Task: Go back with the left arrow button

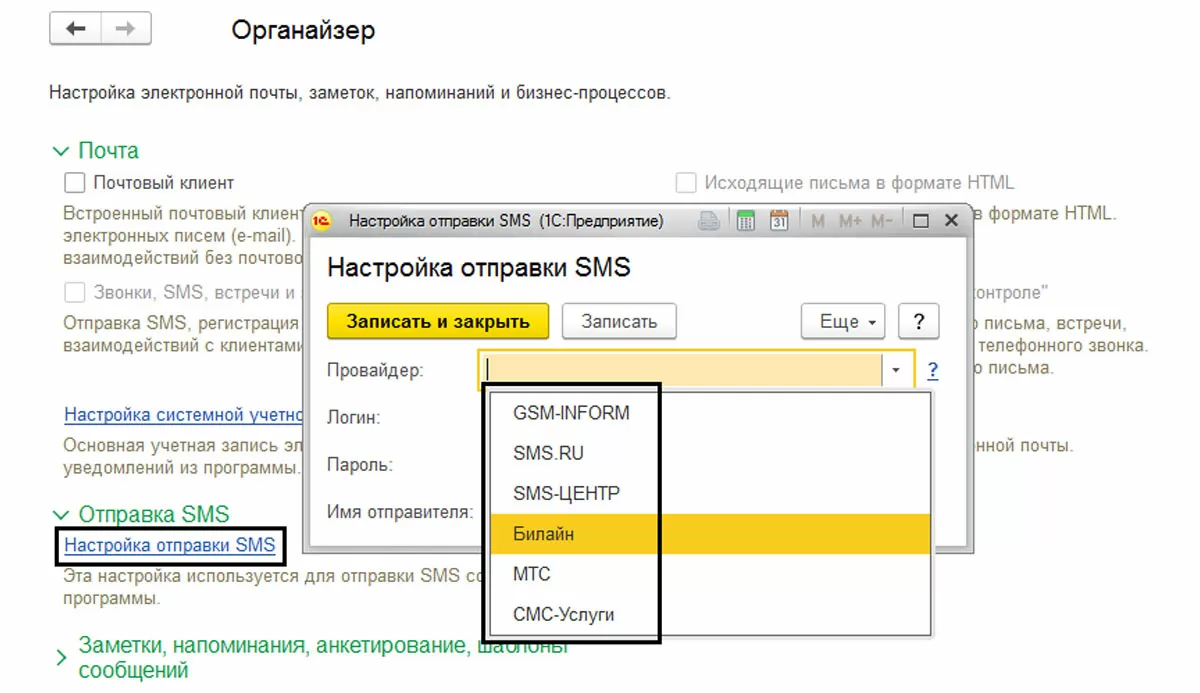Action: click(75, 29)
